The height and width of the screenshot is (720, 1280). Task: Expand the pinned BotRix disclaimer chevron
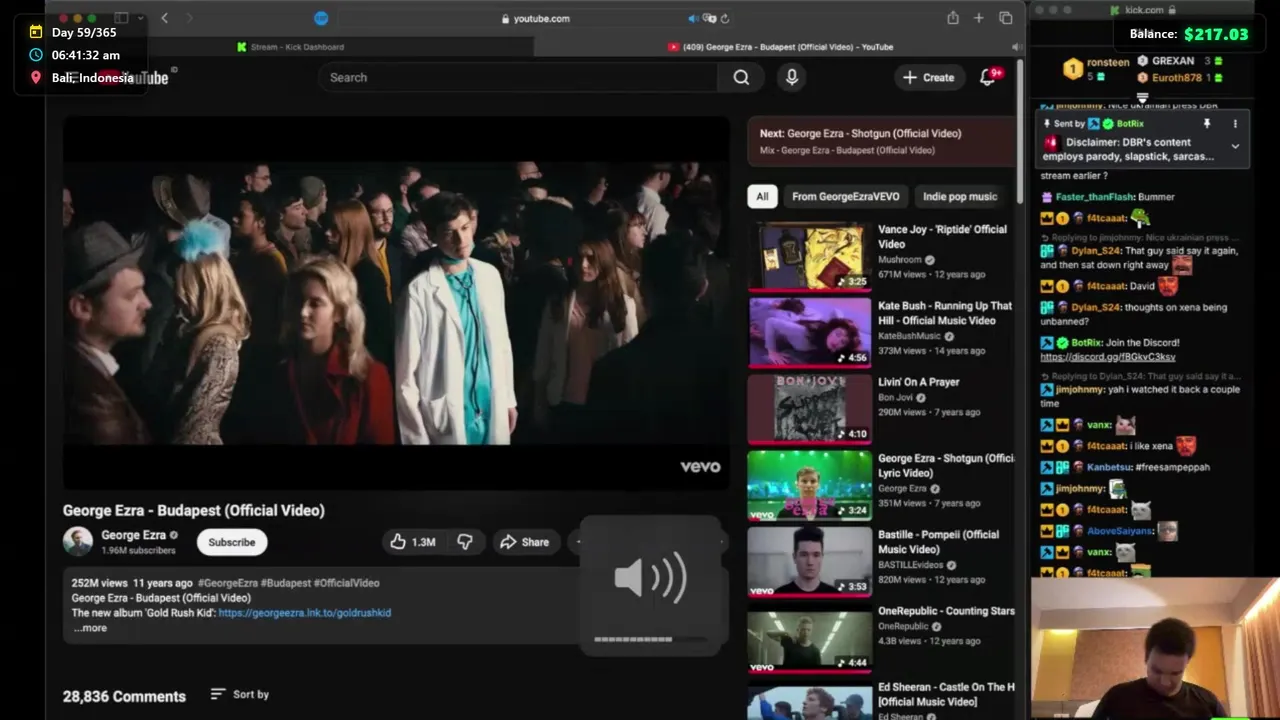point(1235,146)
